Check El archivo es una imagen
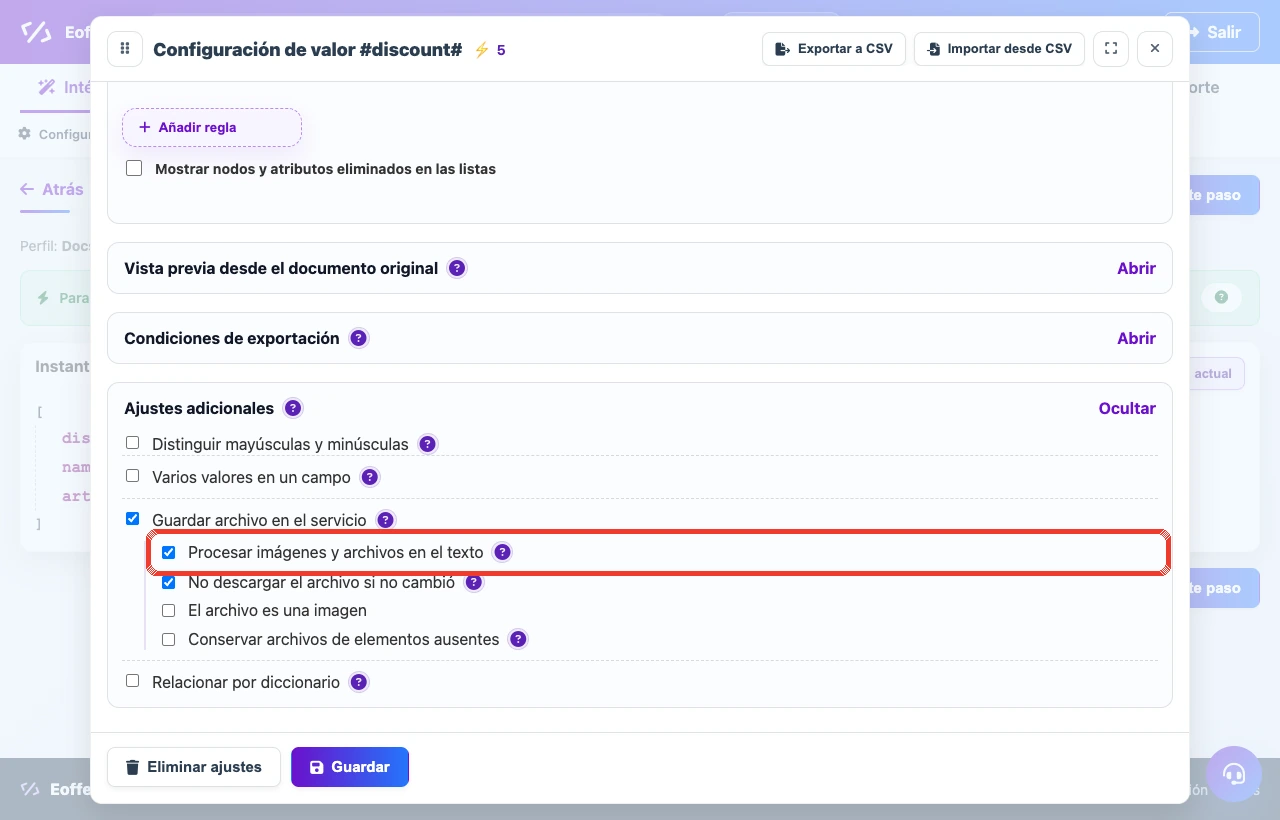 pyautogui.click(x=169, y=610)
